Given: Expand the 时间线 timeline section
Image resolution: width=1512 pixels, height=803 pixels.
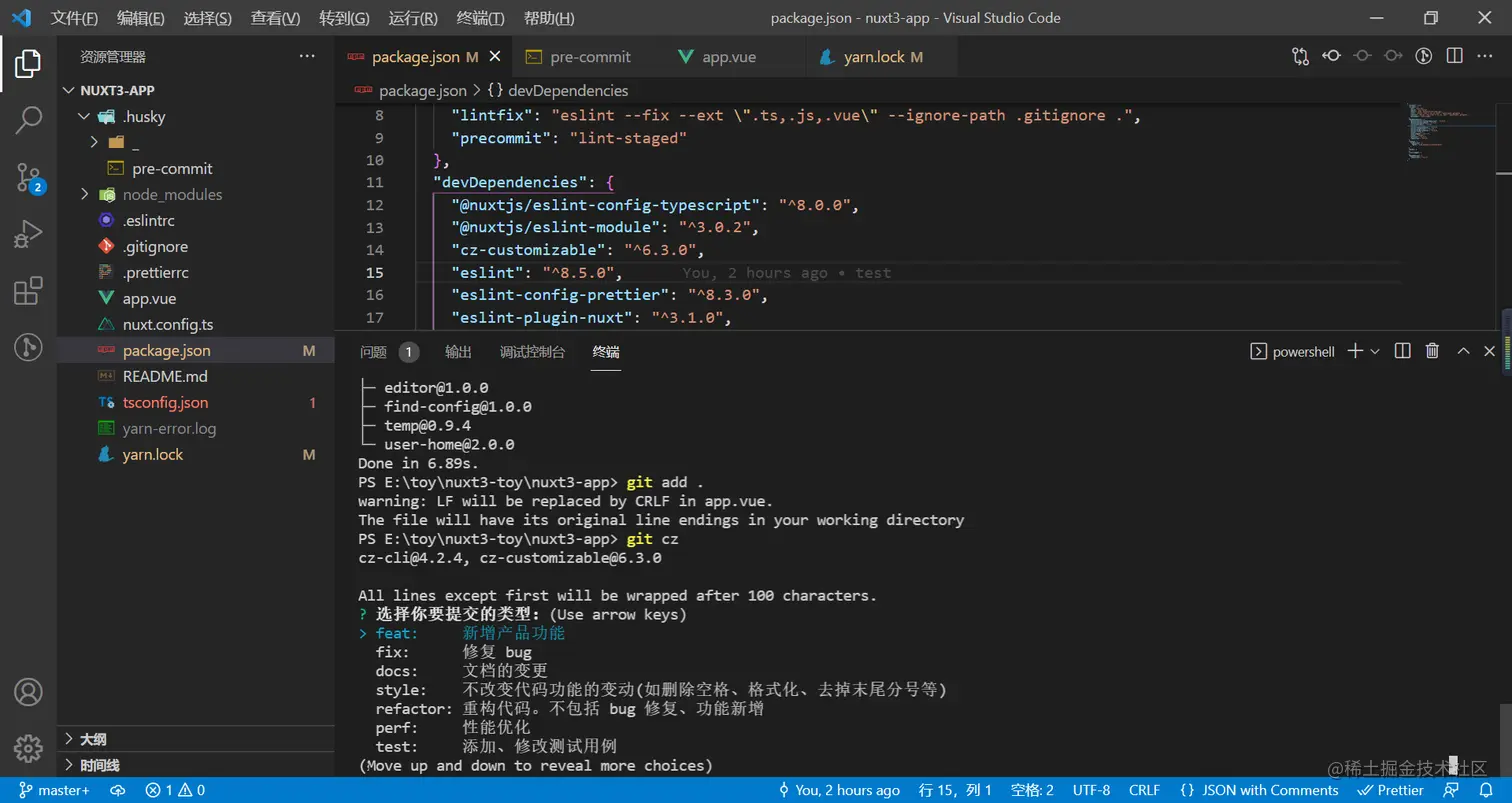Looking at the screenshot, I should point(196,765).
